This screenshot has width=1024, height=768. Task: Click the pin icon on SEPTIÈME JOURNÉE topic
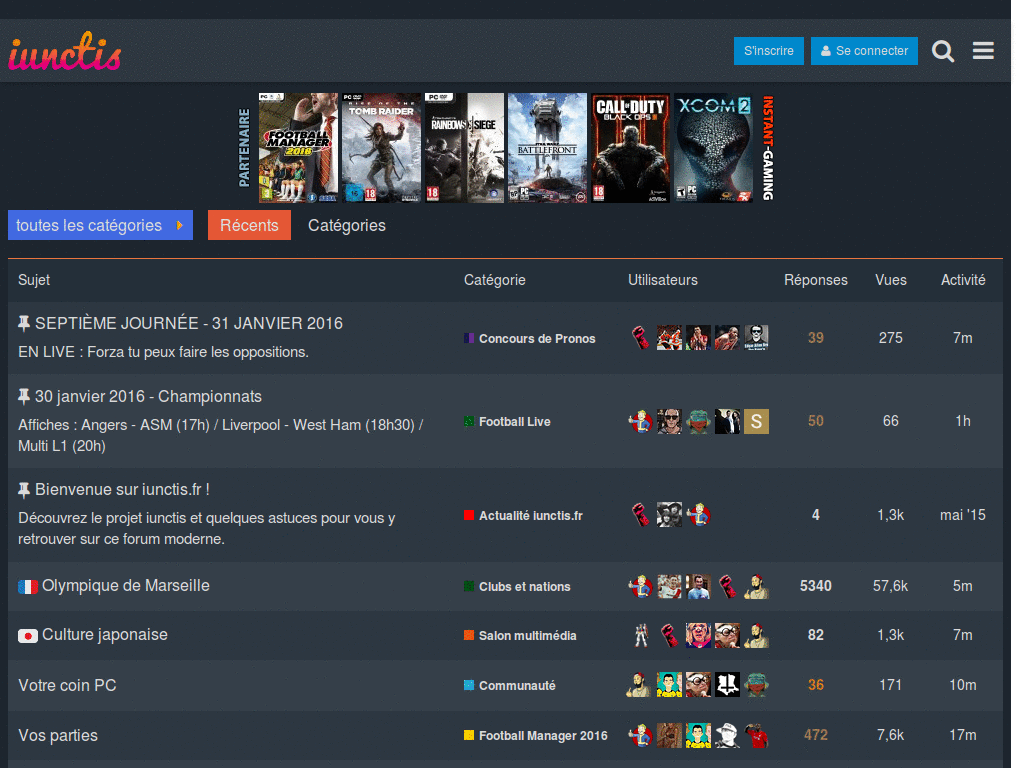coord(24,324)
